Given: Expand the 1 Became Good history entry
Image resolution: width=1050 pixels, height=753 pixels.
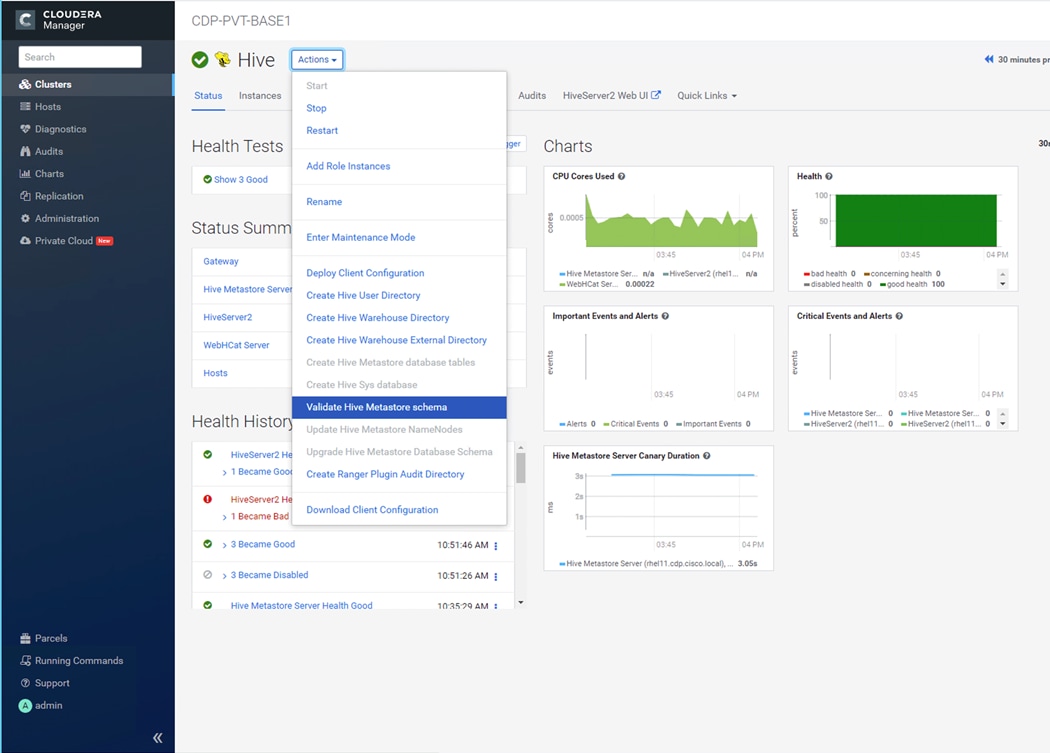Looking at the screenshot, I should (224, 472).
